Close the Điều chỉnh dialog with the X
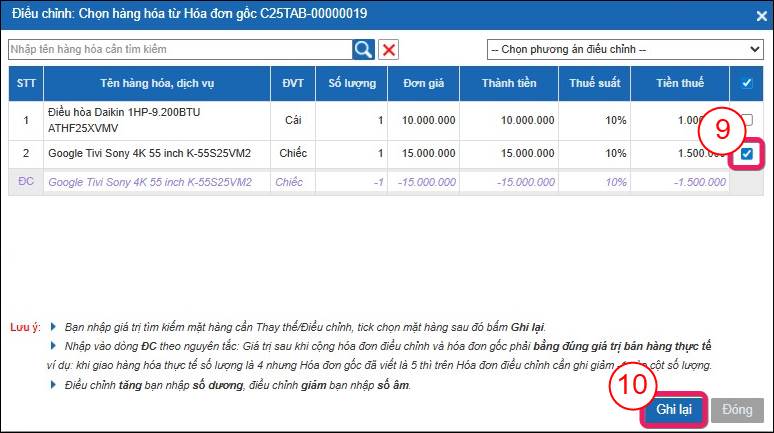The height and width of the screenshot is (433, 774). (753, 15)
